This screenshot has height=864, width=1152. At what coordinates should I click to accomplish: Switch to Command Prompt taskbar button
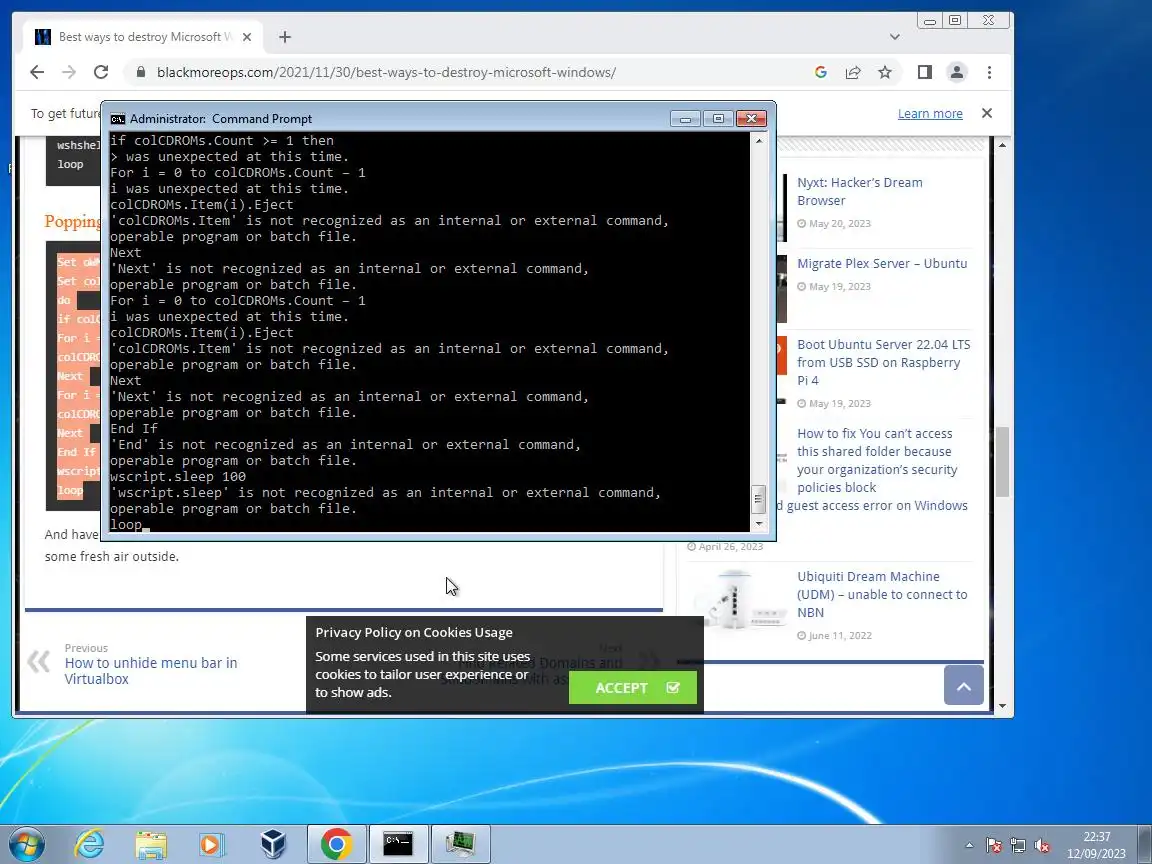click(x=398, y=844)
